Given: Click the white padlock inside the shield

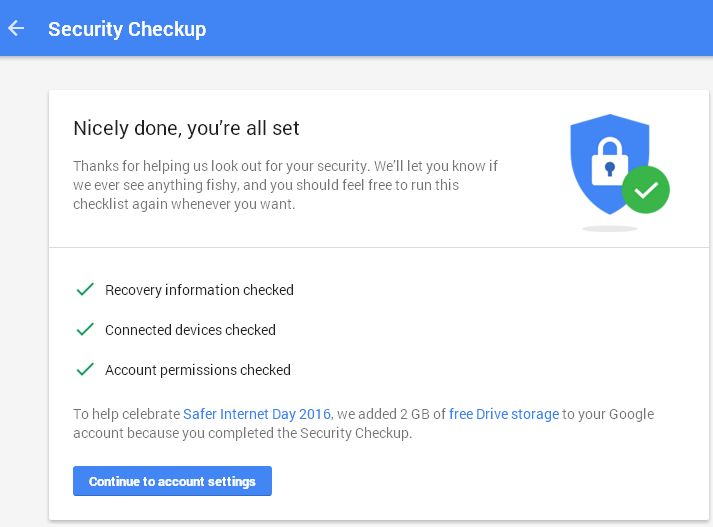Looking at the screenshot, I should [610, 162].
